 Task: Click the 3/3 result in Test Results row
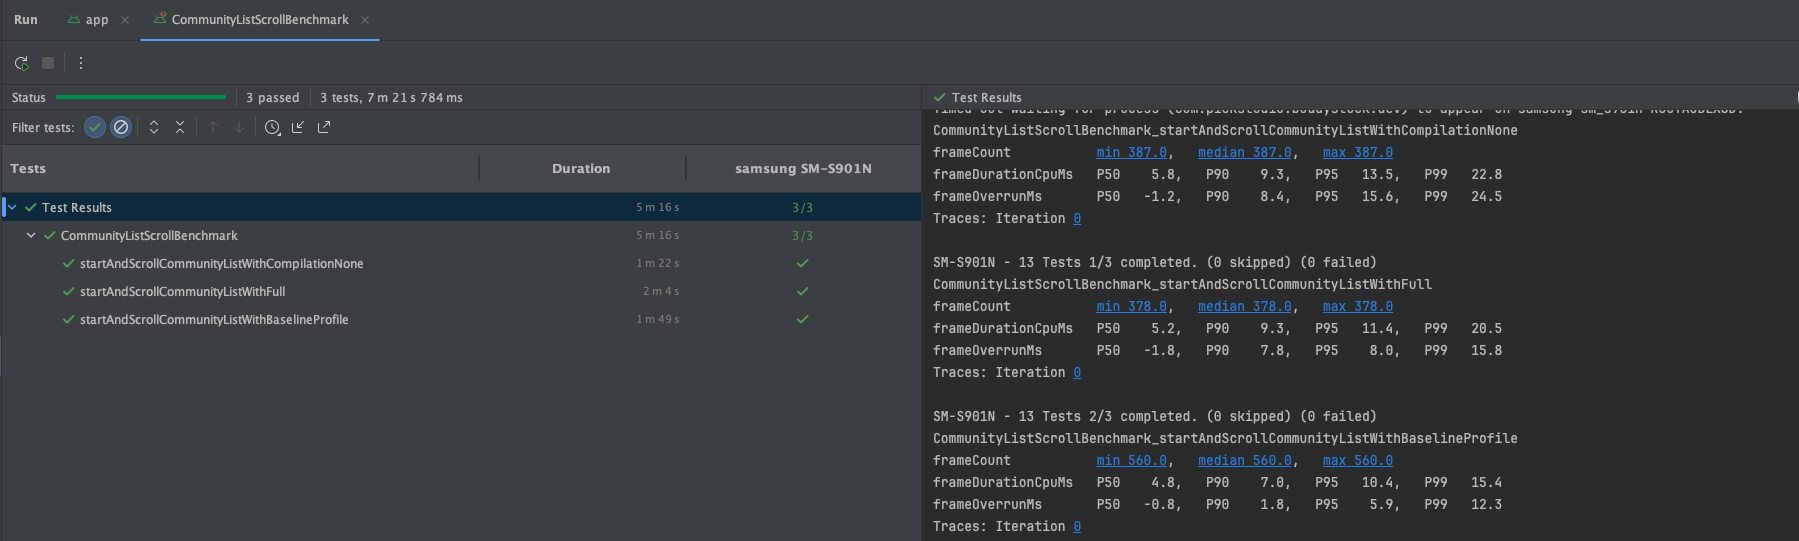tap(802, 207)
